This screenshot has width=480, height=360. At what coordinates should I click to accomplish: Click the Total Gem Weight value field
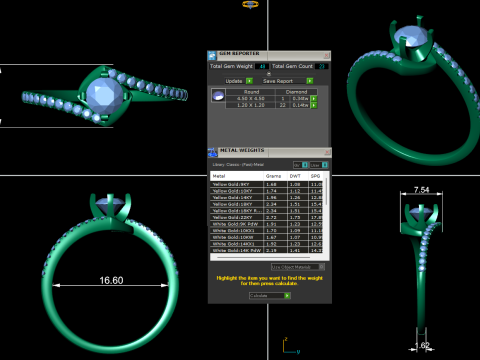[x=262, y=66]
